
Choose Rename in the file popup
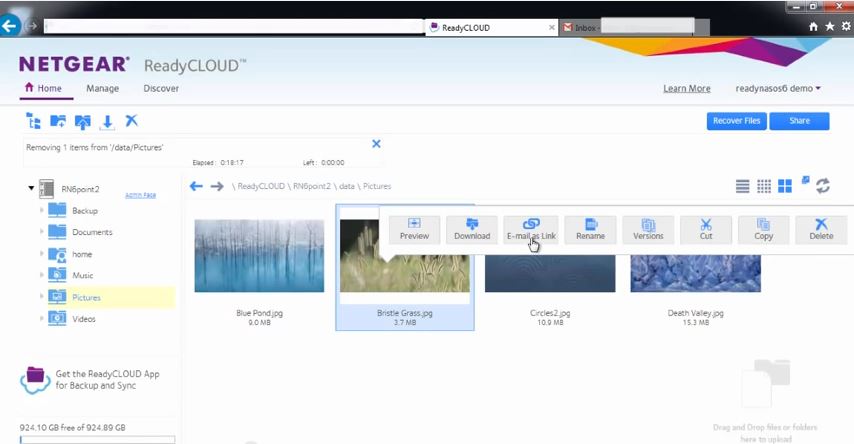(590, 229)
